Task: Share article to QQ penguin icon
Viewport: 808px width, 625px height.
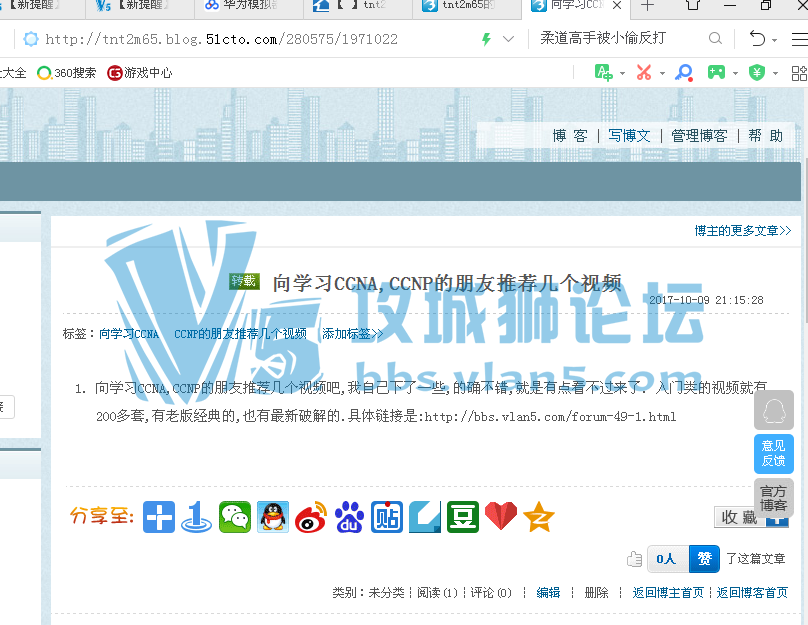Action: [x=273, y=517]
